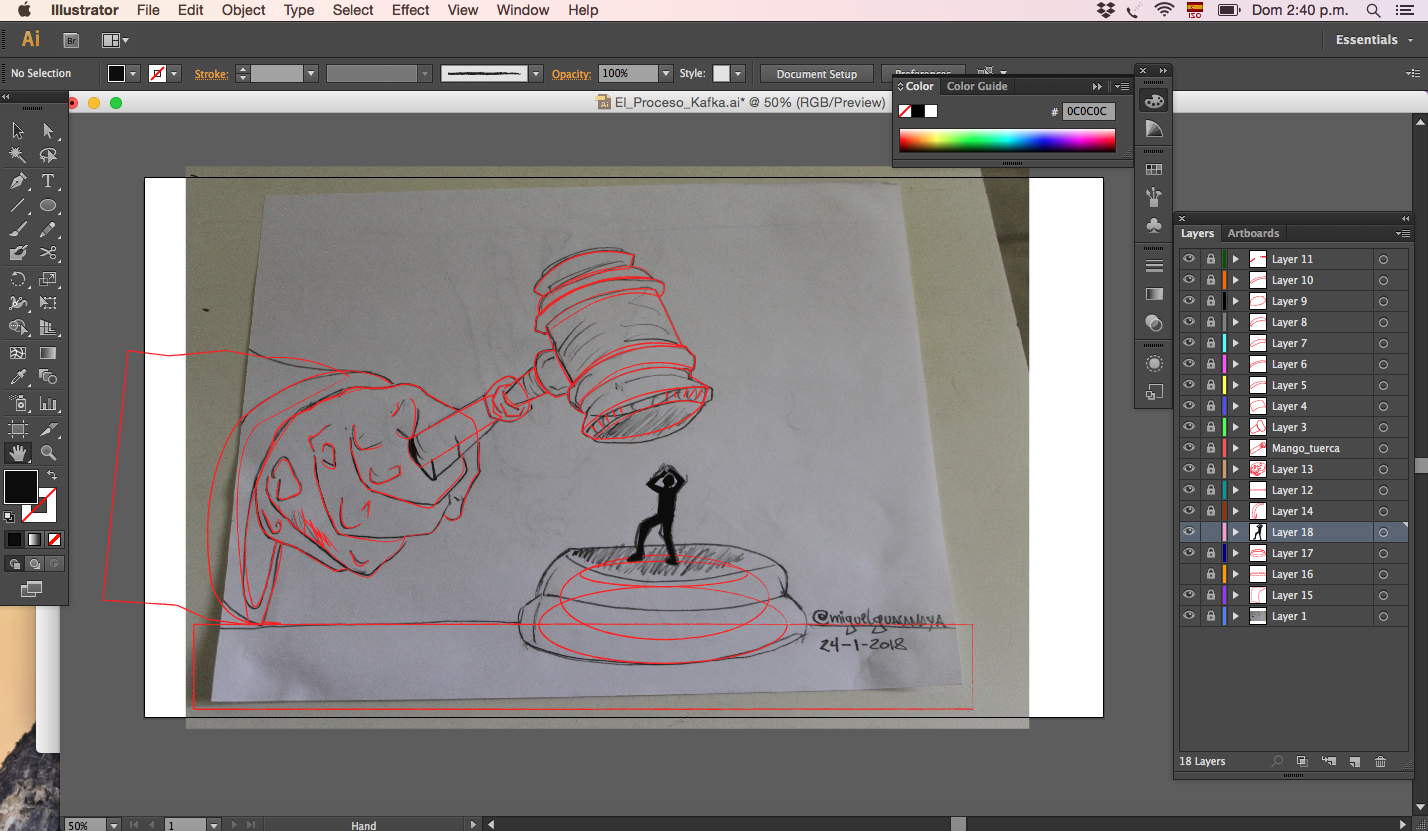This screenshot has height=831, width=1428.
Task: Select the Lasso tool
Action: click(48, 155)
